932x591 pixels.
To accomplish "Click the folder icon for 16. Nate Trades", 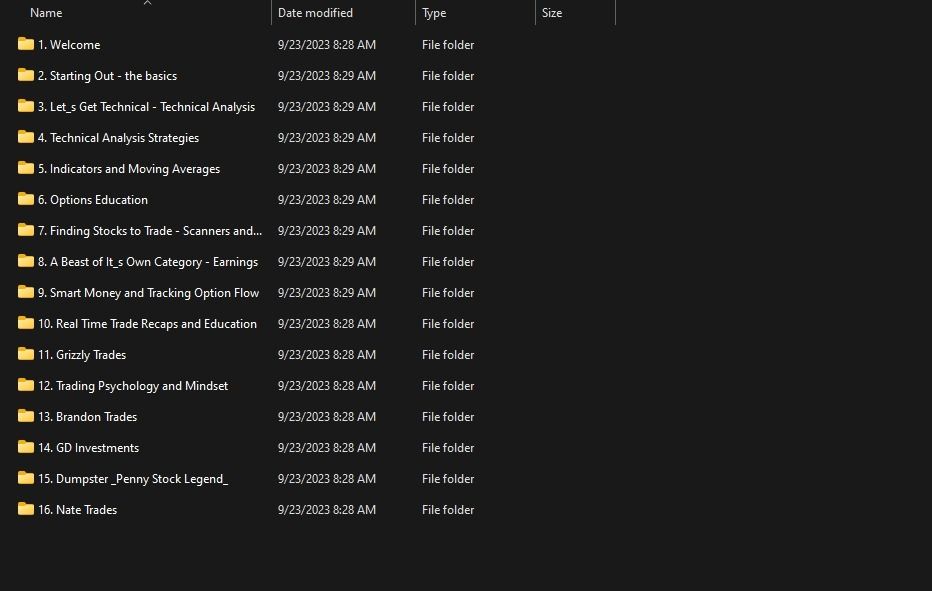I will 26,509.
